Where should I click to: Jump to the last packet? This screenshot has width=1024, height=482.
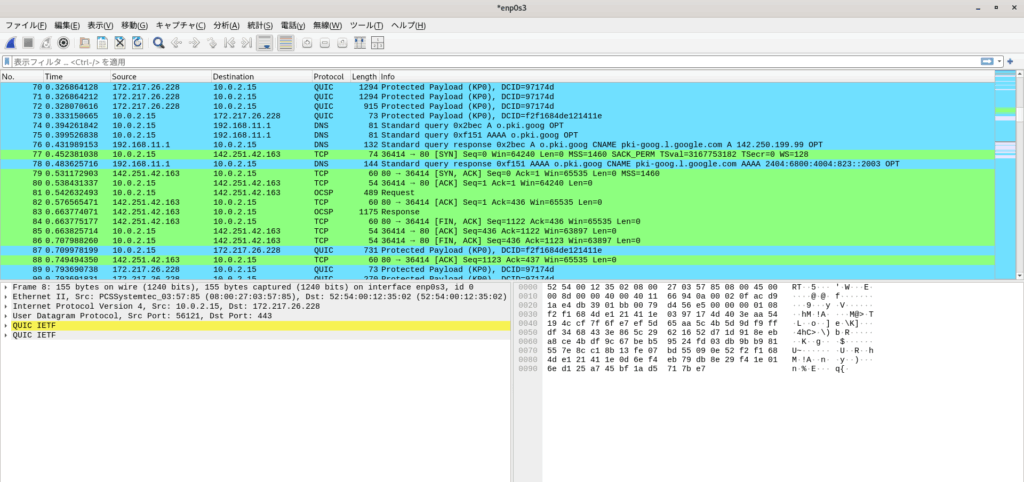pyautogui.click(x=246, y=42)
